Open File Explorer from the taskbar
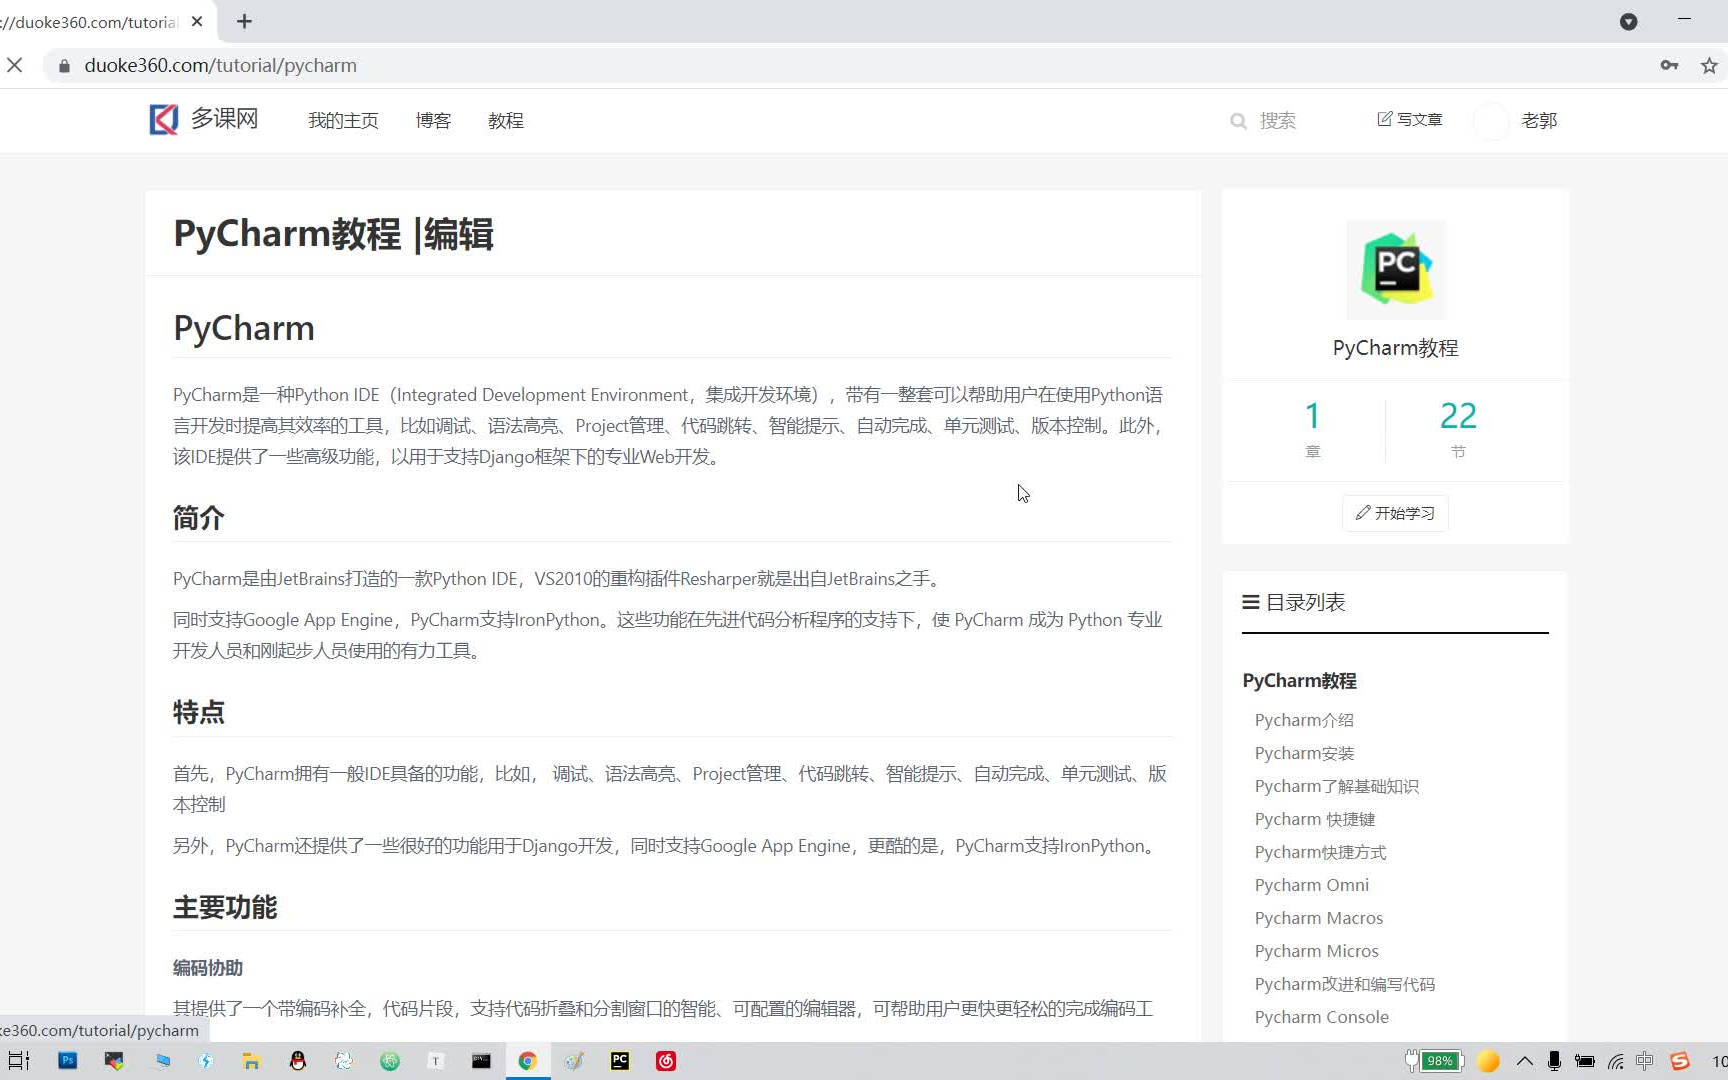This screenshot has height=1080, width=1728. 251,1061
